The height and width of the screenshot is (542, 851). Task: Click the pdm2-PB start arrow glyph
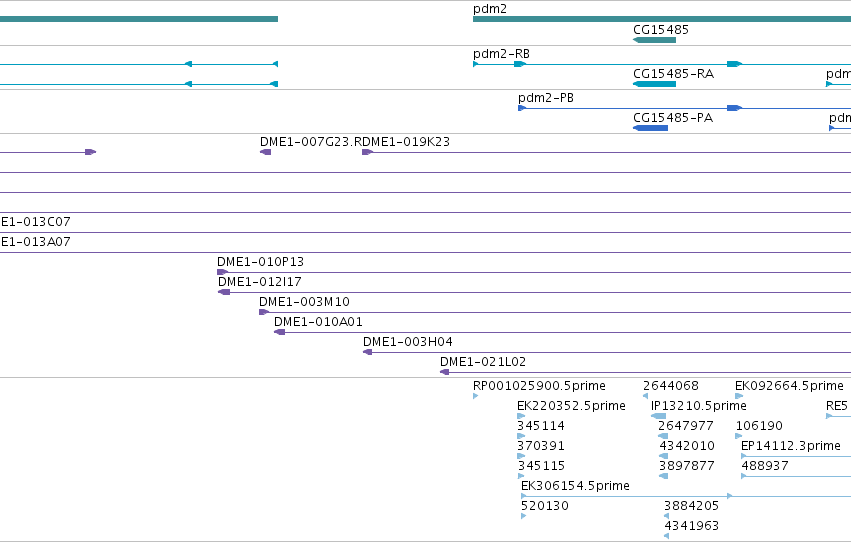522,108
